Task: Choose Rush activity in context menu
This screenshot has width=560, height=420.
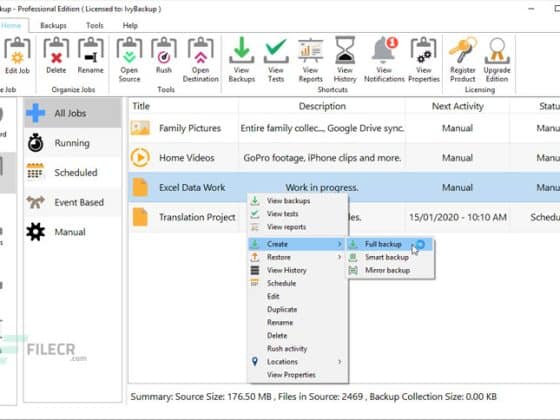Action: [x=298, y=349]
